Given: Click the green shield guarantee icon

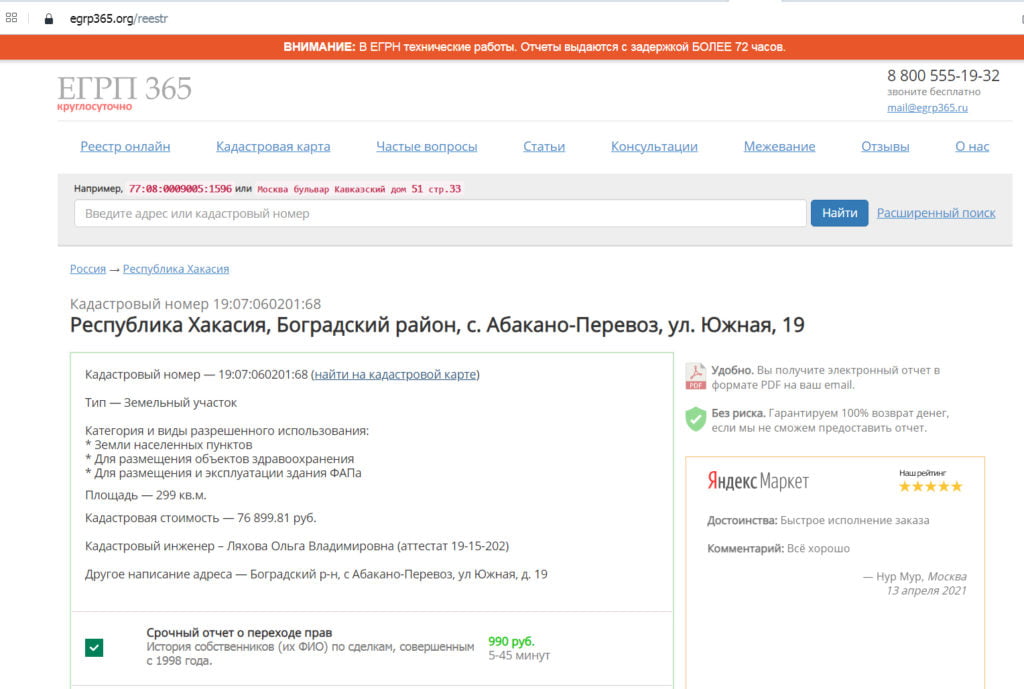Looking at the screenshot, I should (x=695, y=419).
